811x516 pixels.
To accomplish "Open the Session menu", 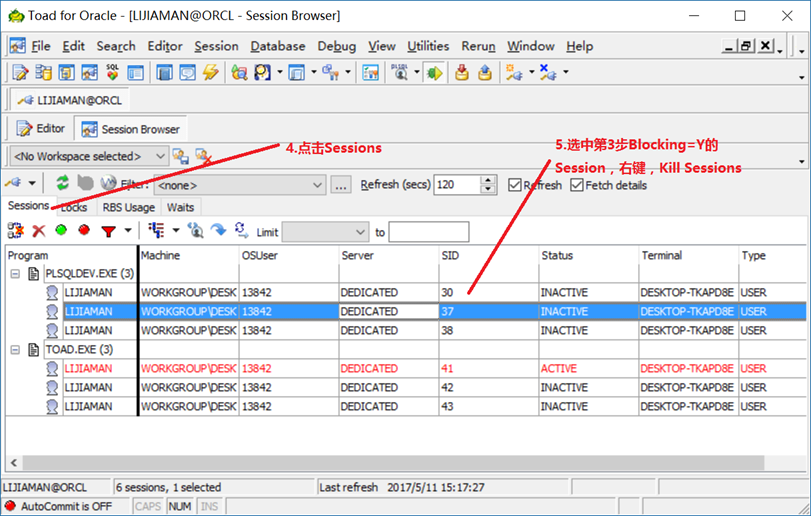I will click(216, 46).
